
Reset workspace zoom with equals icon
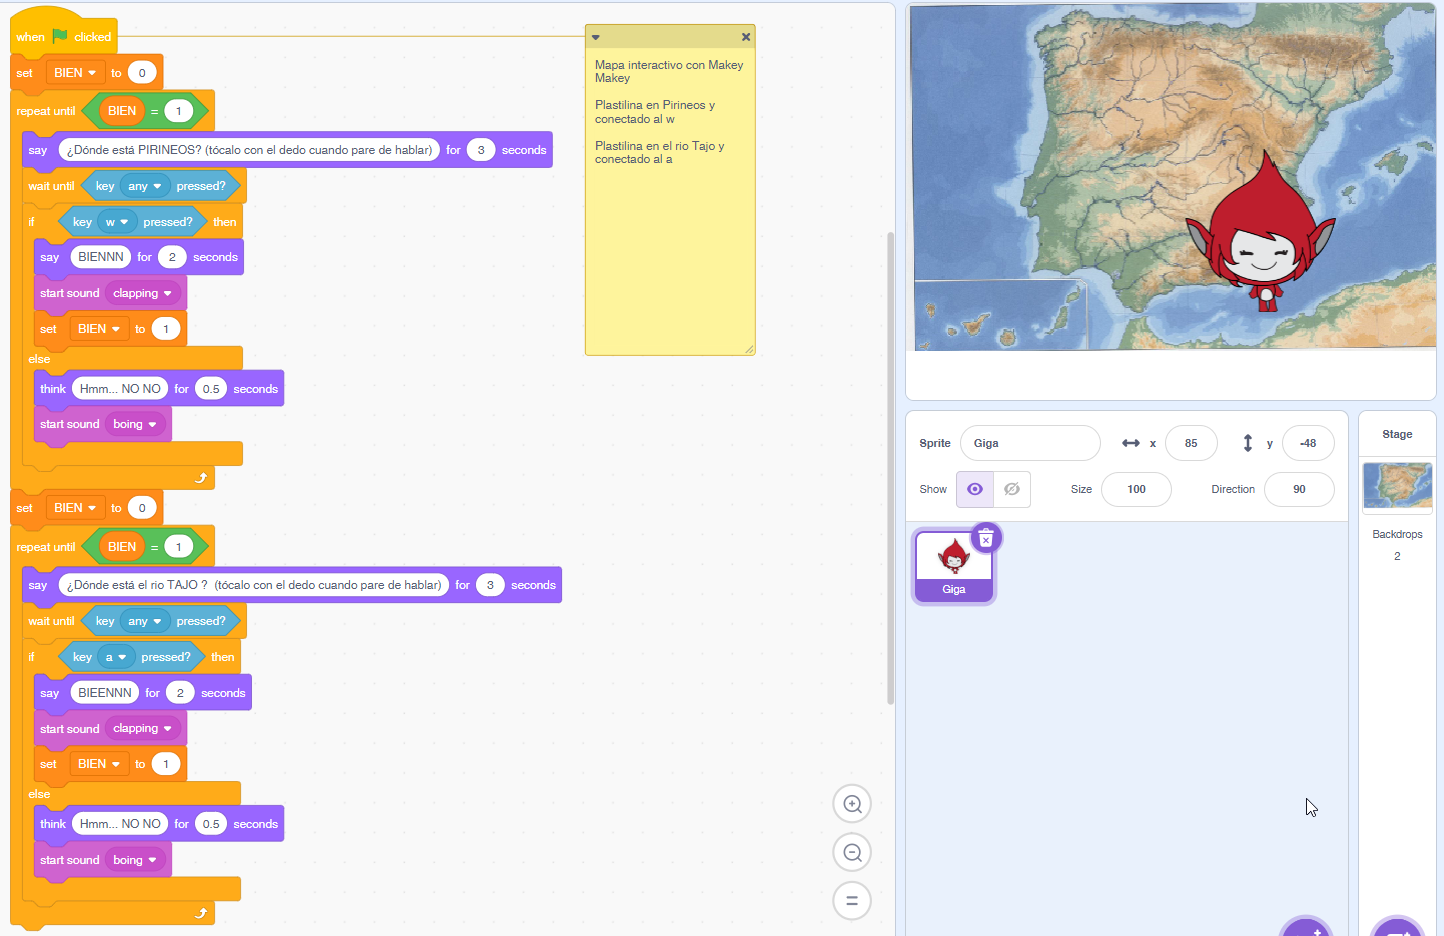pos(852,900)
